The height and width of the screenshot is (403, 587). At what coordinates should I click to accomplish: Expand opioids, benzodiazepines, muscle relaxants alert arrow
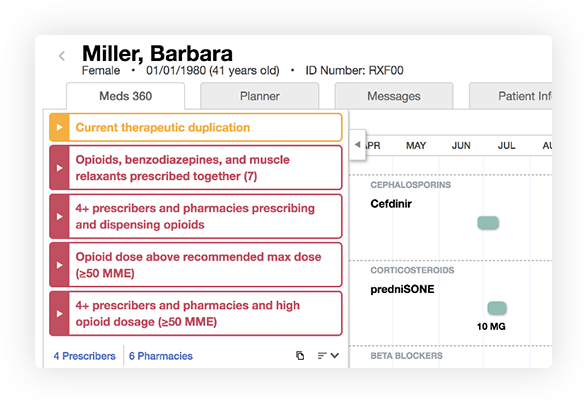coord(59,168)
